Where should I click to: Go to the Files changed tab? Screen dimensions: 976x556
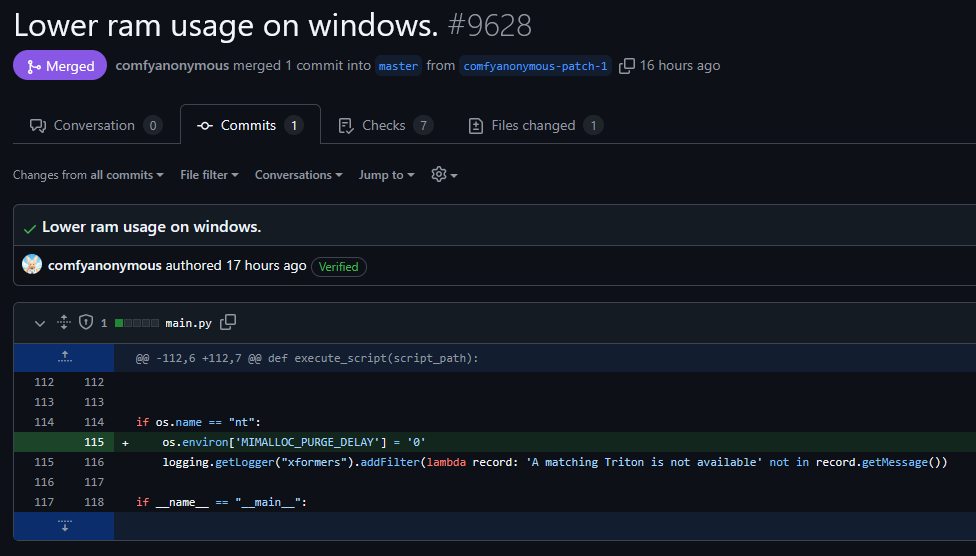[x=535, y=125]
